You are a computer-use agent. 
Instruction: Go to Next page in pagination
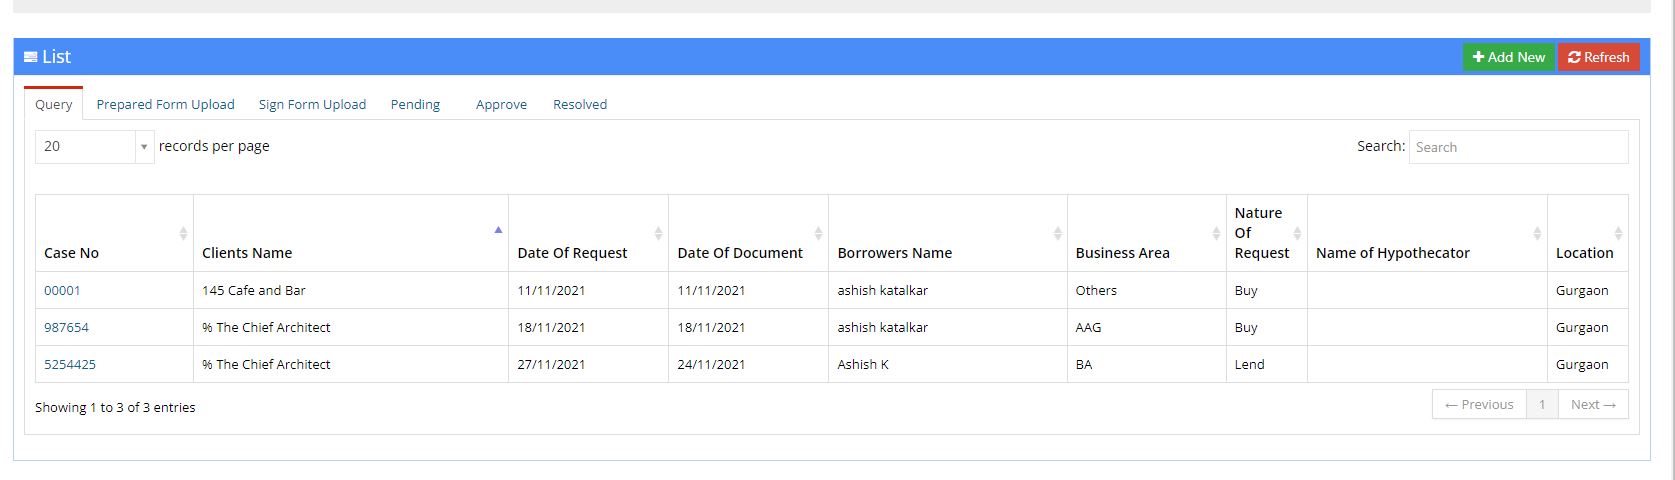(1593, 404)
